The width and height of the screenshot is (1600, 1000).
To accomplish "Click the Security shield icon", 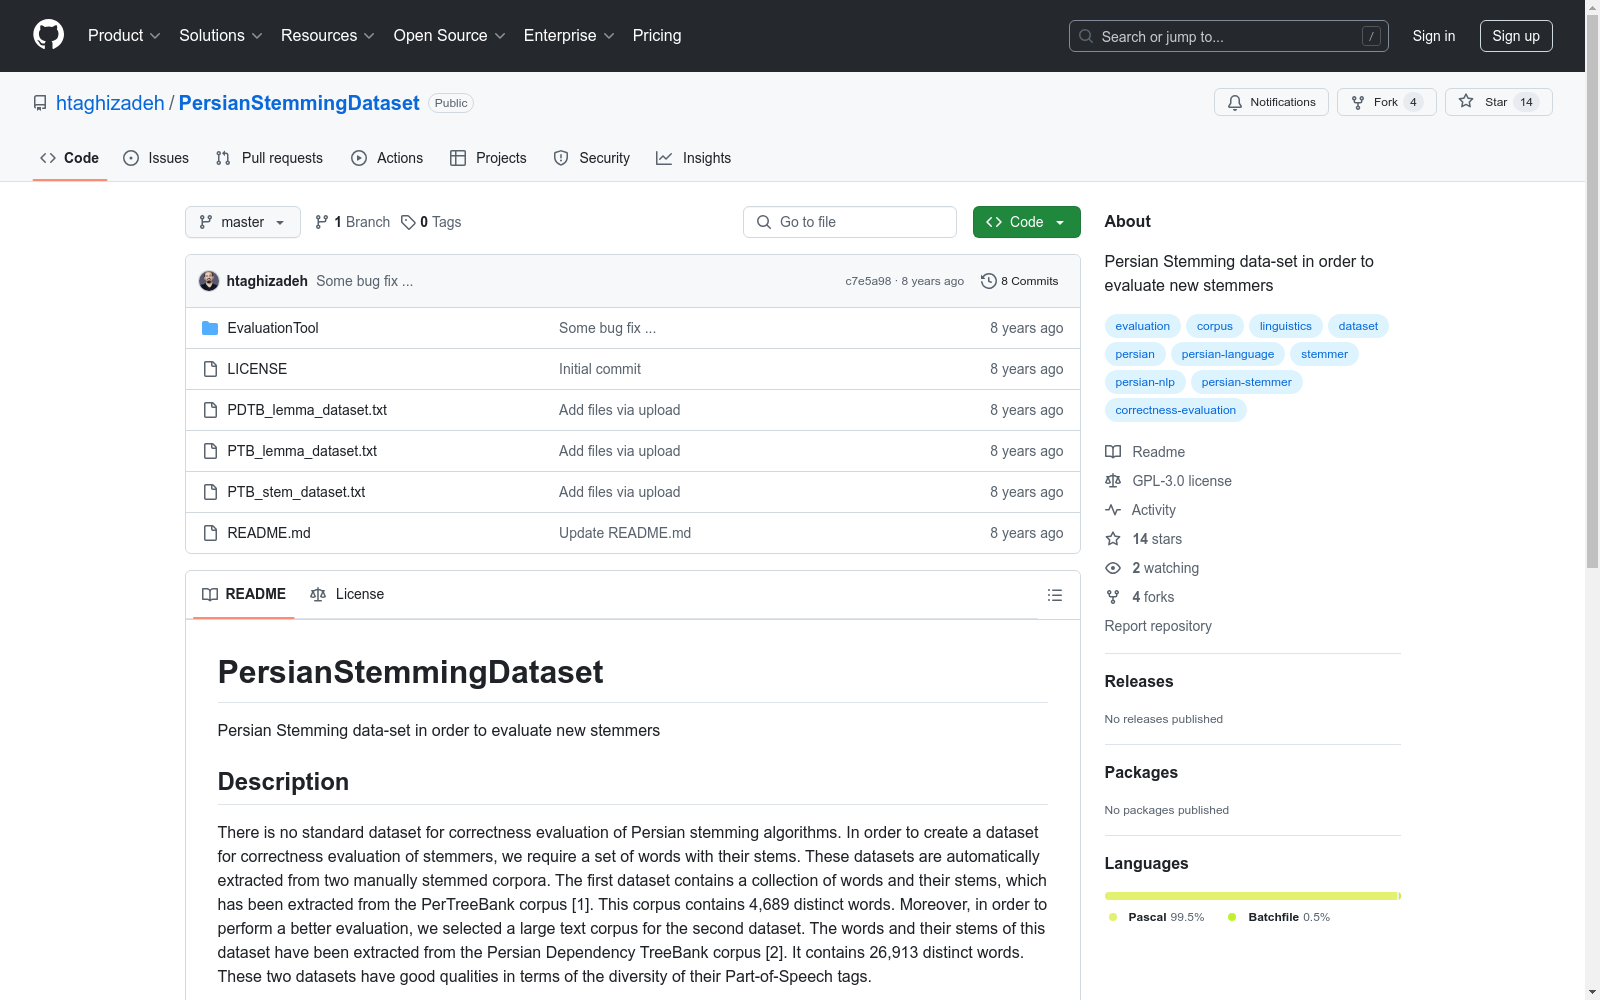I will (x=561, y=158).
